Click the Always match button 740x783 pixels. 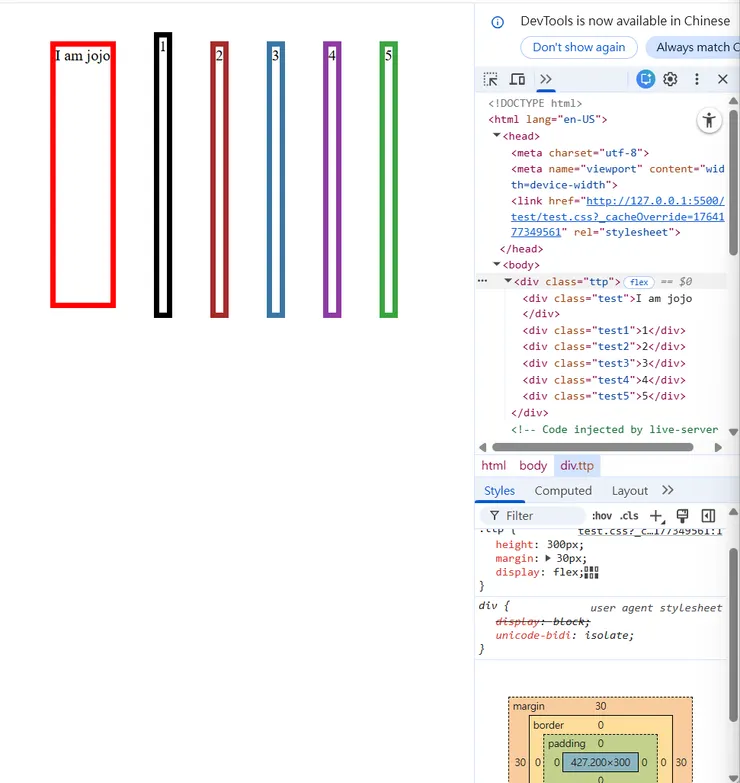point(693,47)
